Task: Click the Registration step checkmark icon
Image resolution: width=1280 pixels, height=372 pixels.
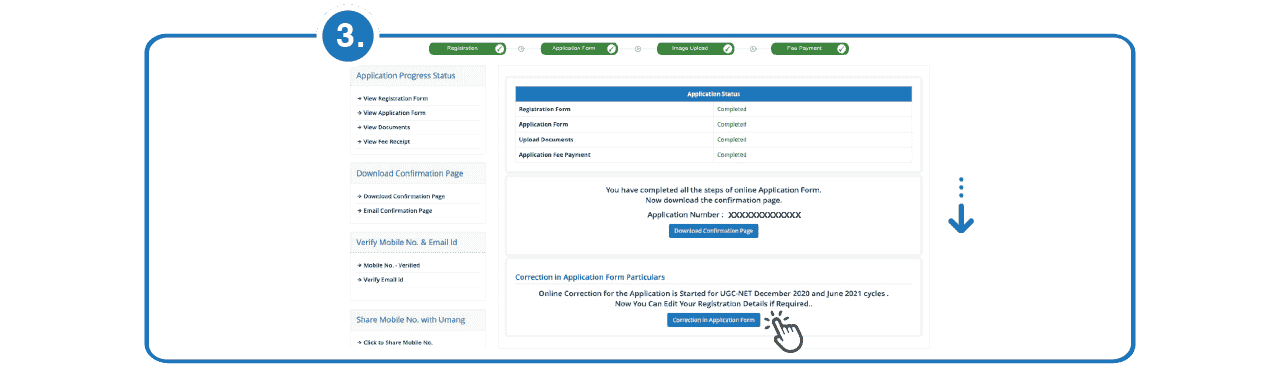Action: (499, 48)
